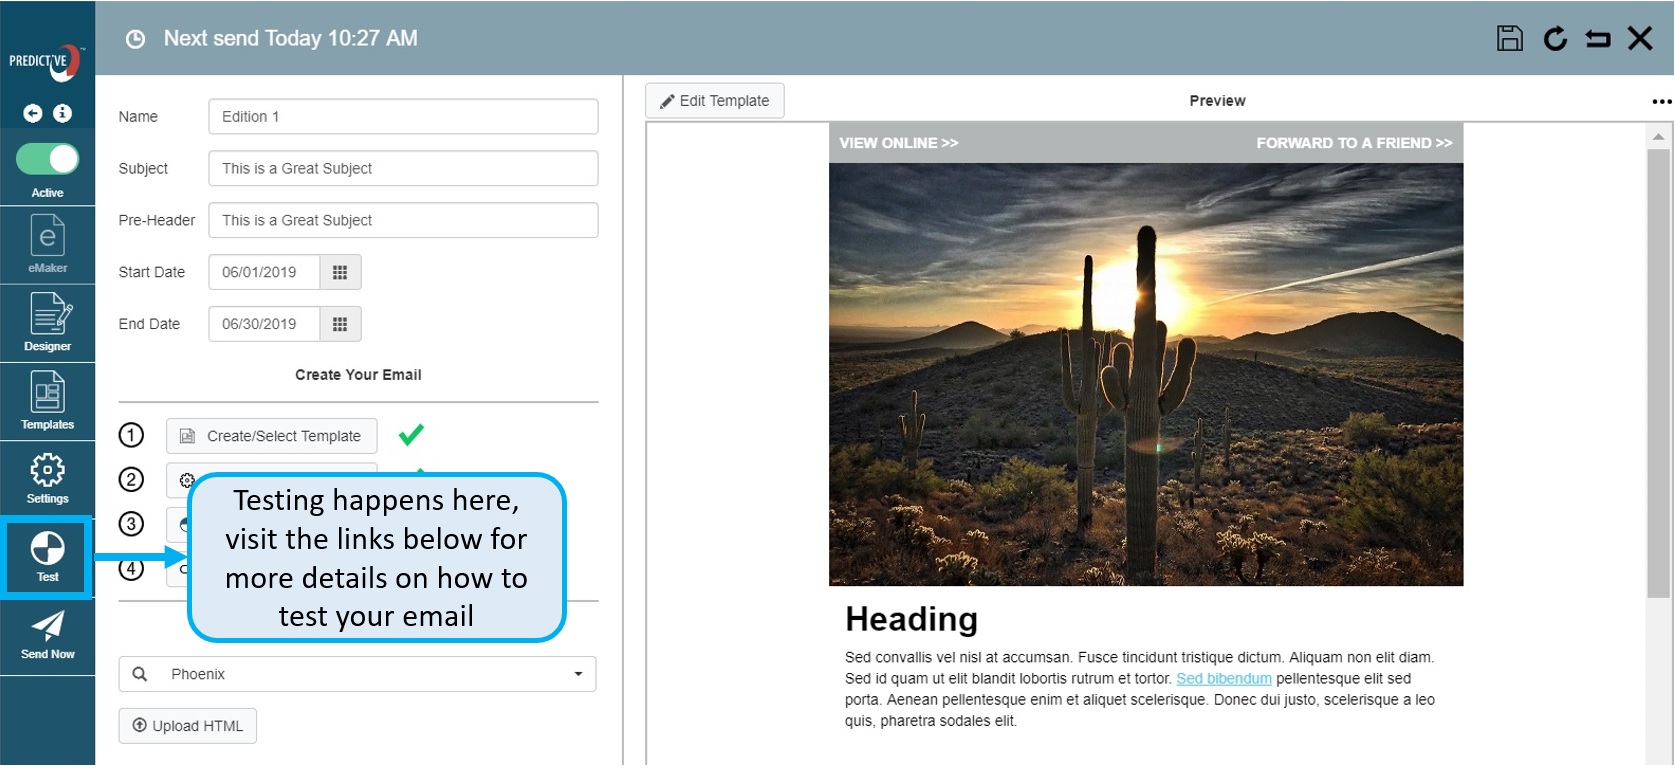Click the info icon under logo

coord(62,113)
